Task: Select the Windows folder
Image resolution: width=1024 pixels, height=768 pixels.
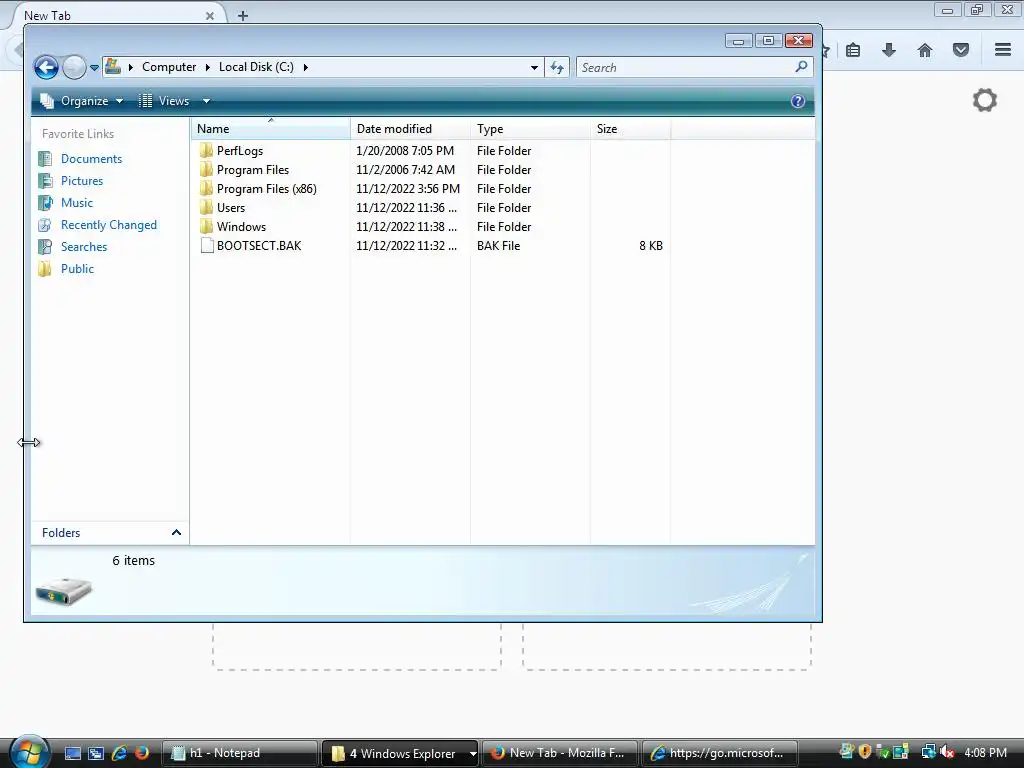Action: [241, 227]
